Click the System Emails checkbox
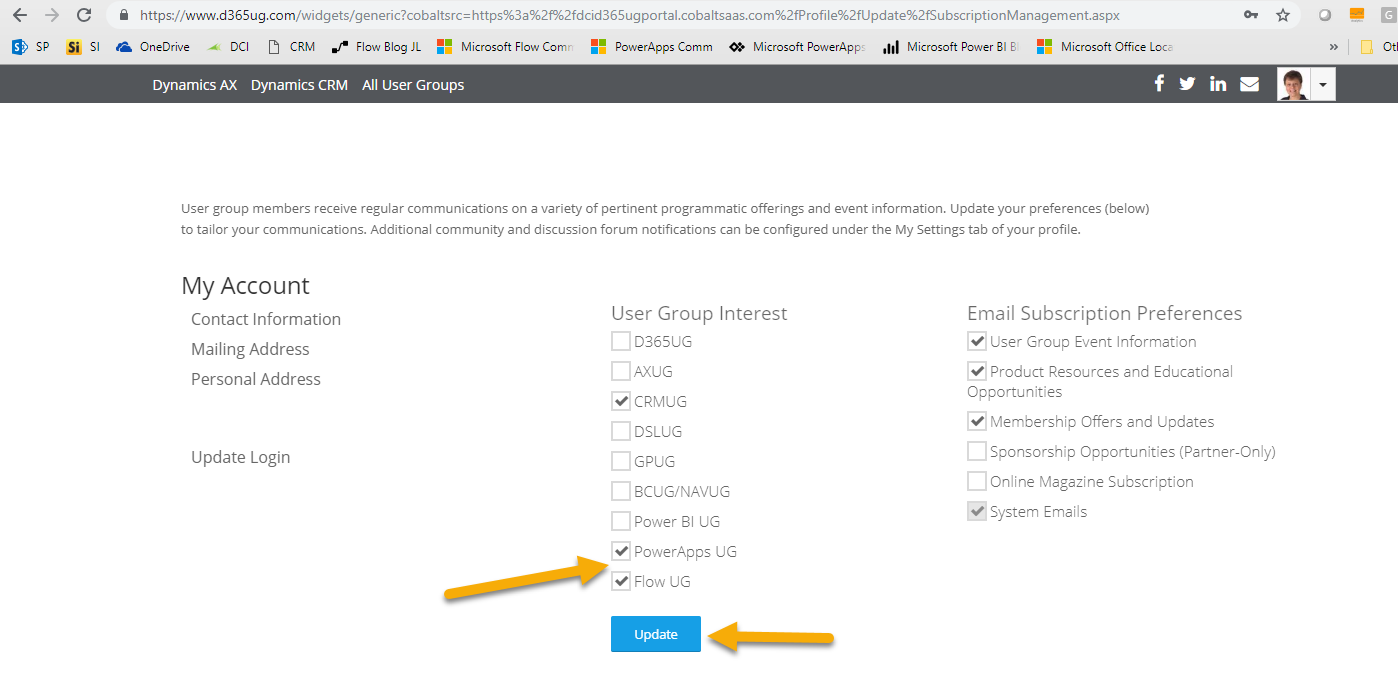Screen dimensions: 1398x675 coord(977,511)
